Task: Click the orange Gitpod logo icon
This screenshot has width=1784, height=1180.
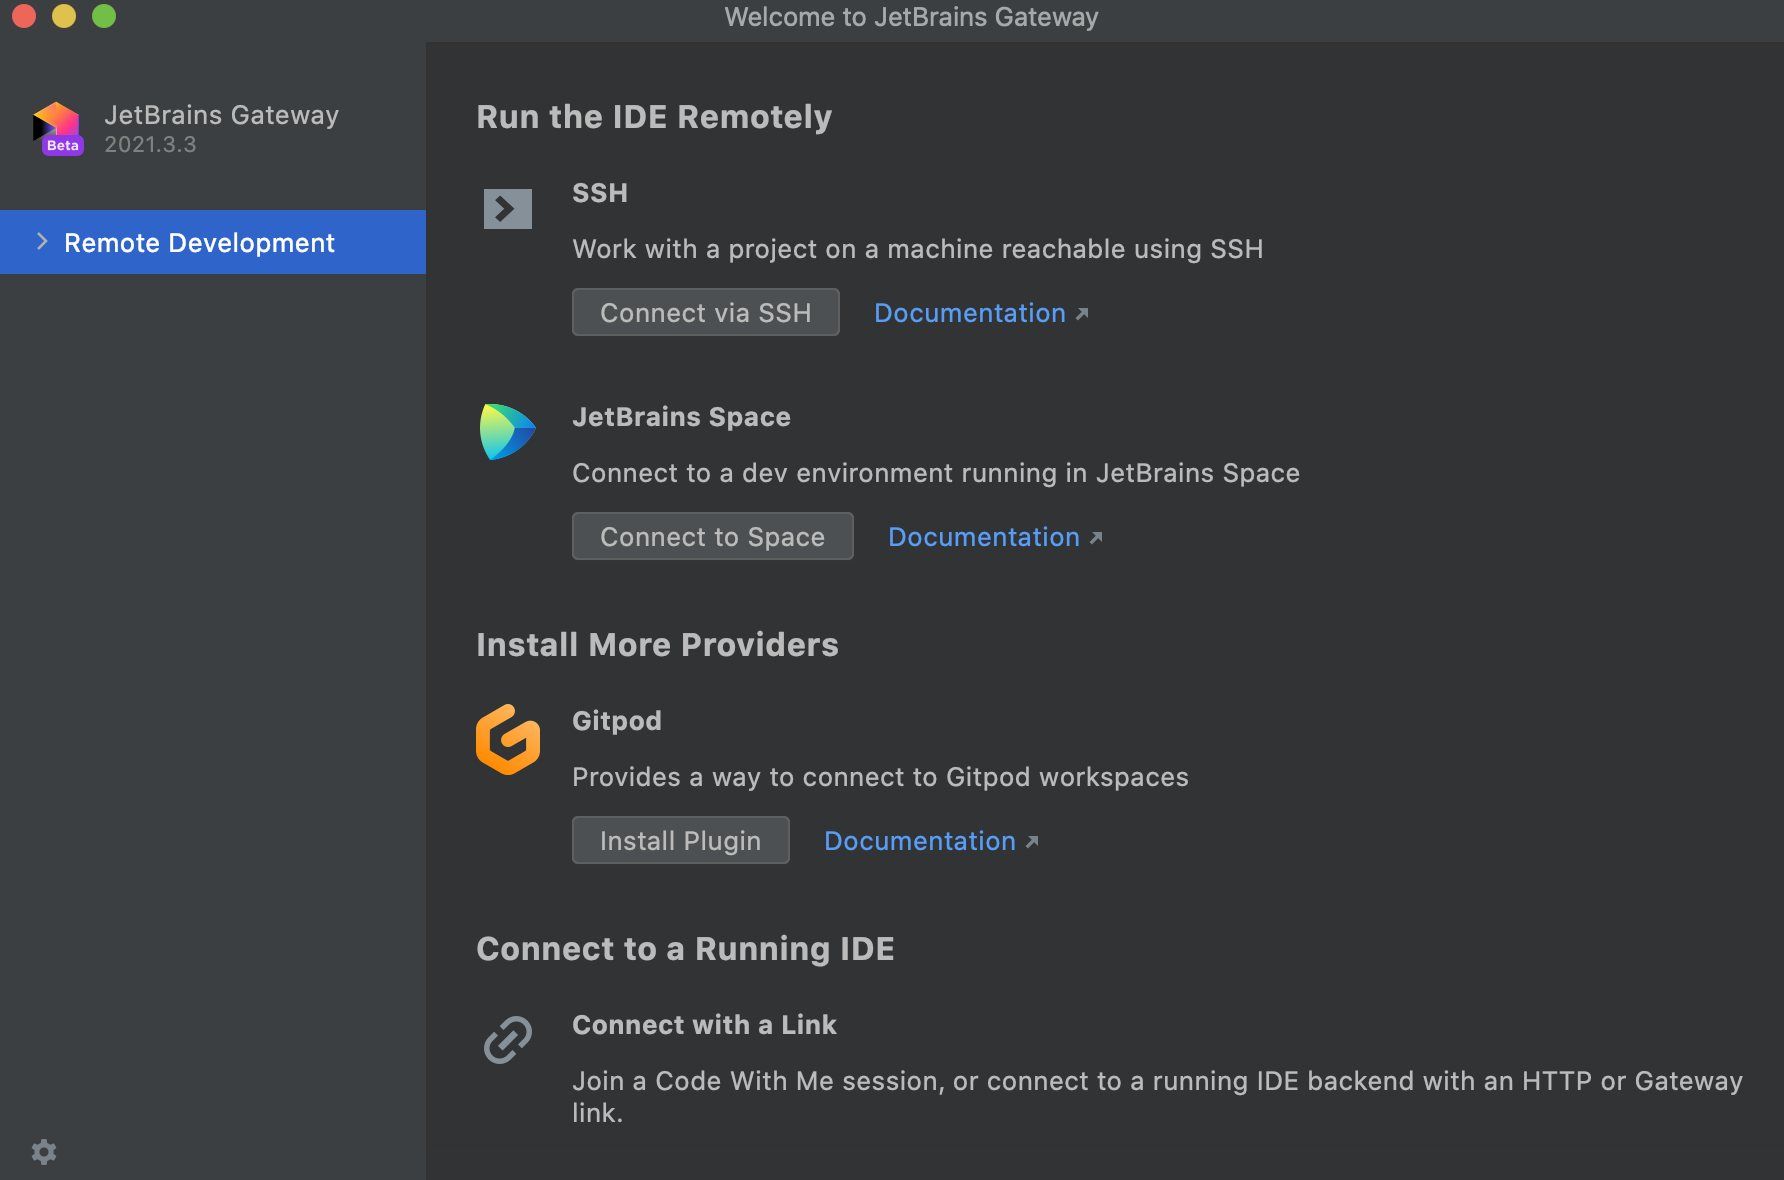Action: click(x=507, y=740)
